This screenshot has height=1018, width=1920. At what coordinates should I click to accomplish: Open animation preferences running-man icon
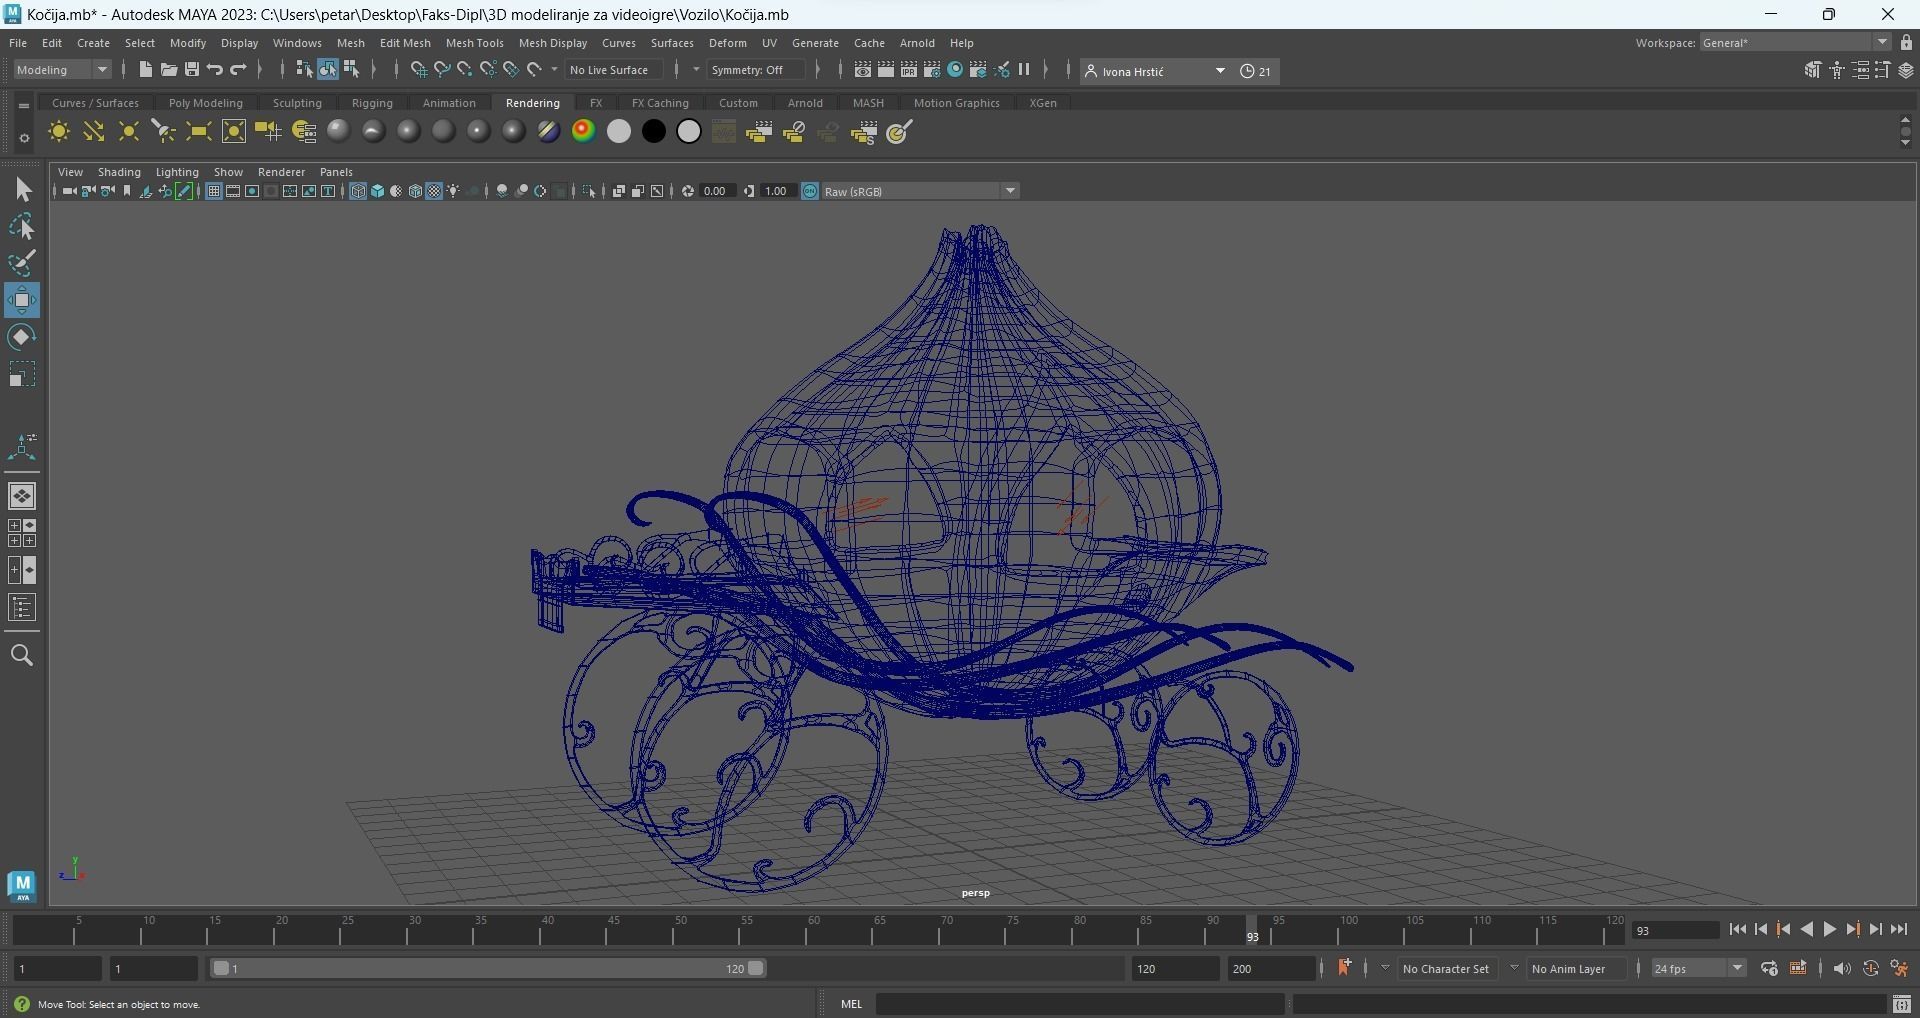[1899, 968]
